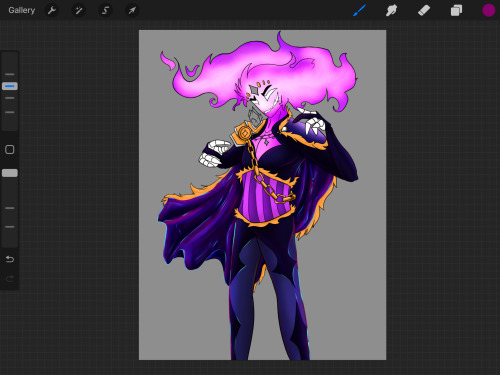Image resolution: width=500 pixels, height=375 pixels.
Task: Open the Actions wrench menu
Action: (52, 10)
